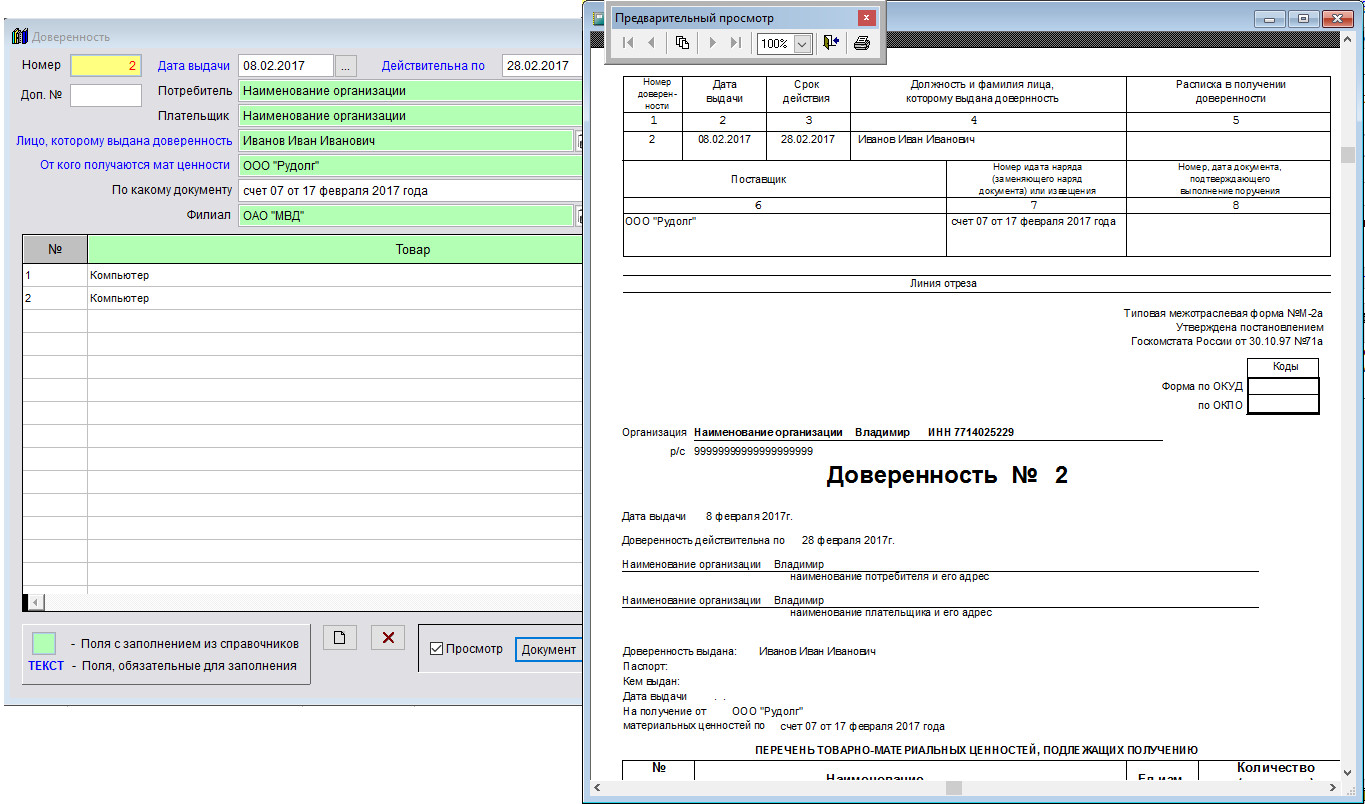Image resolution: width=1365 pixels, height=804 pixels.
Task: Open date picker next to Дата выдачи
Action: (x=345, y=66)
